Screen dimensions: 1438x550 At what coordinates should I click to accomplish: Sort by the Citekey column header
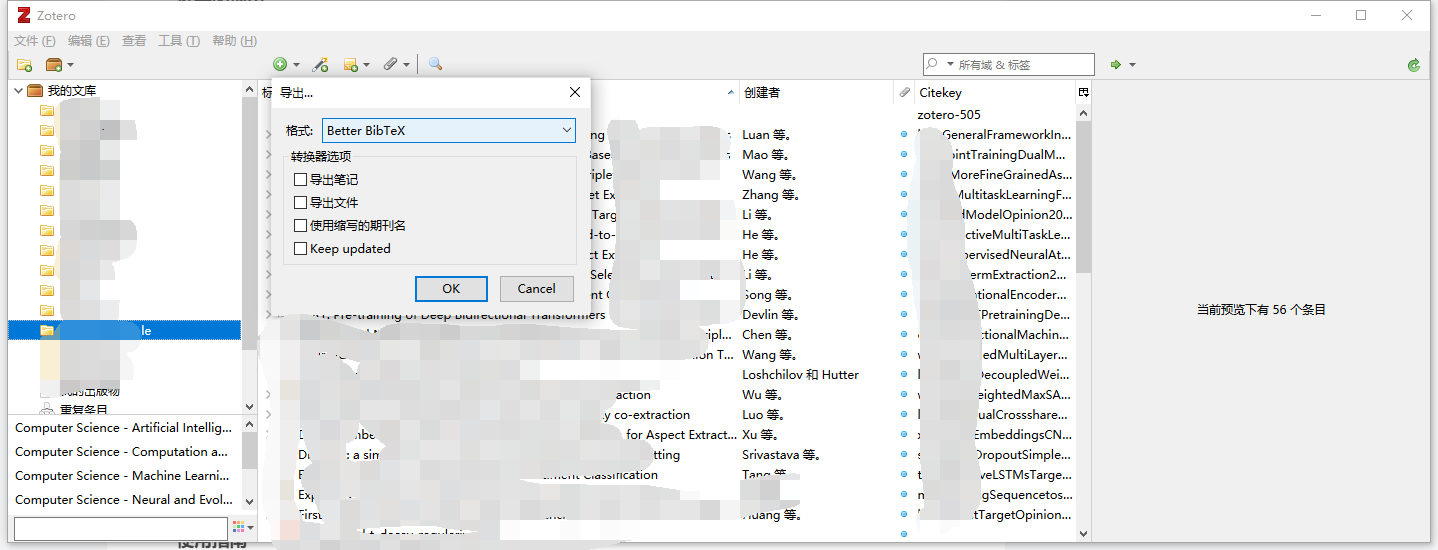(x=995, y=92)
